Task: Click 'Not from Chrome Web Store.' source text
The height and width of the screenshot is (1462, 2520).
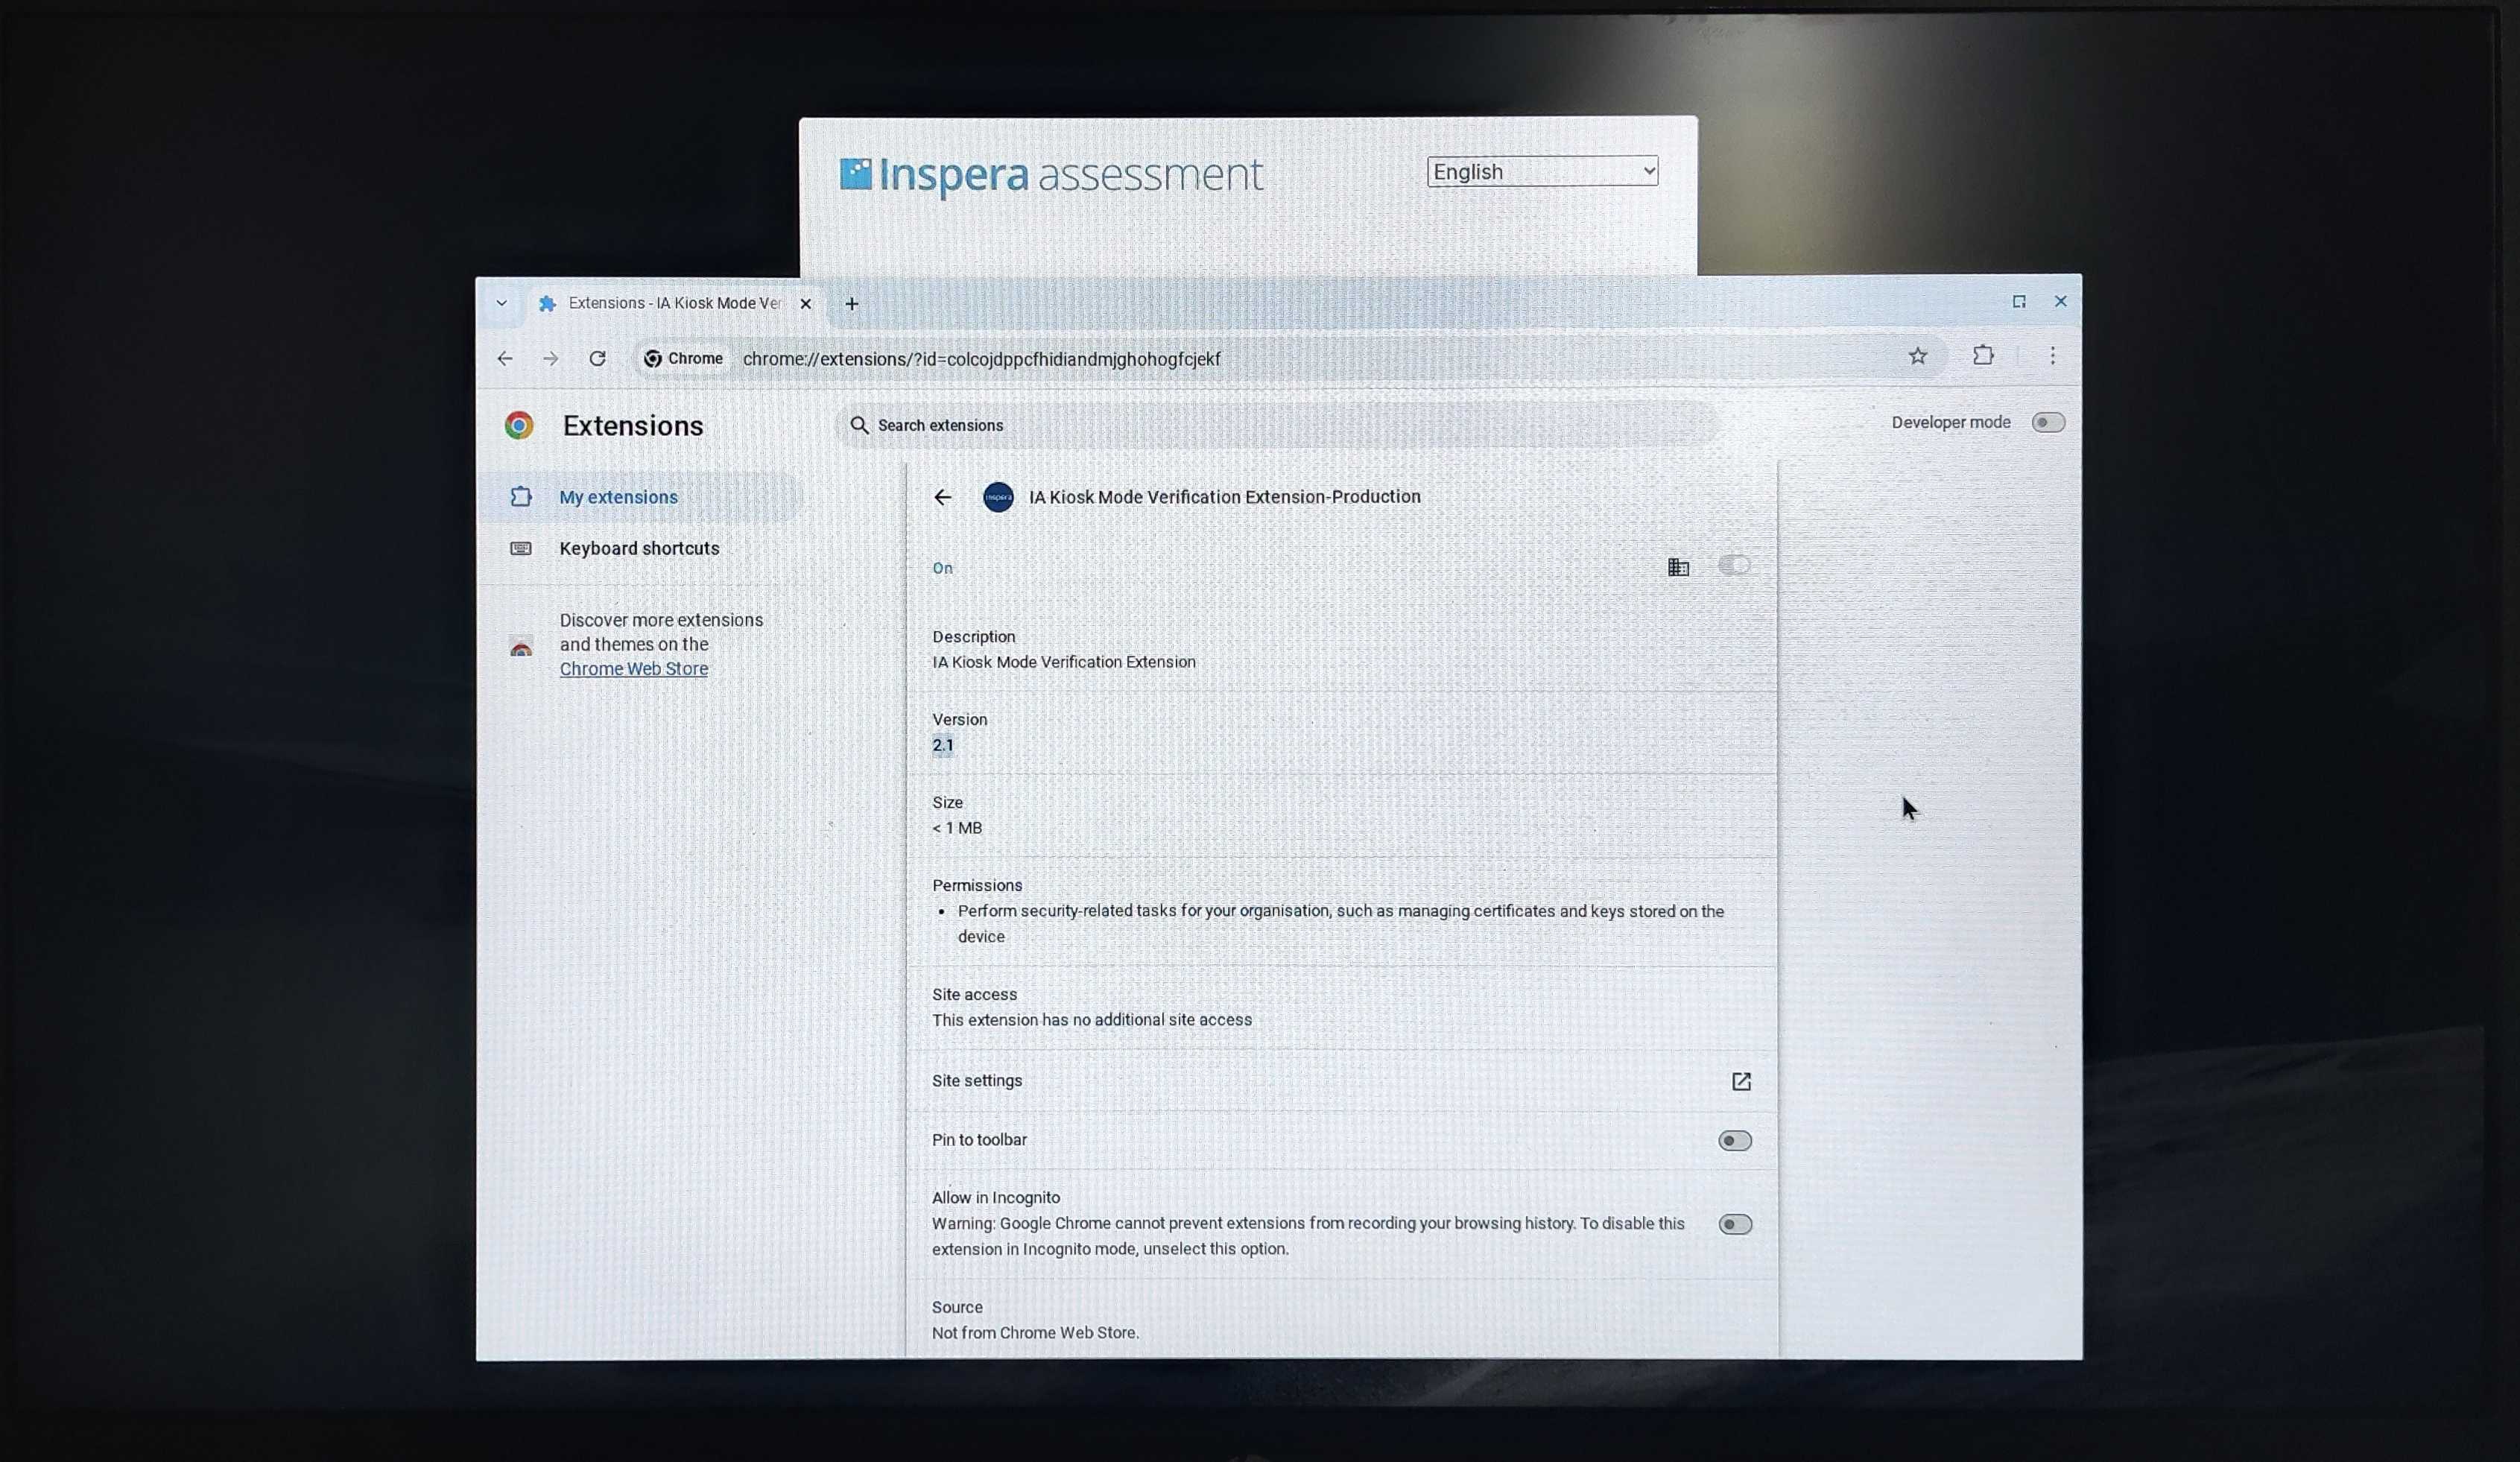Action: pyautogui.click(x=1035, y=1333)
